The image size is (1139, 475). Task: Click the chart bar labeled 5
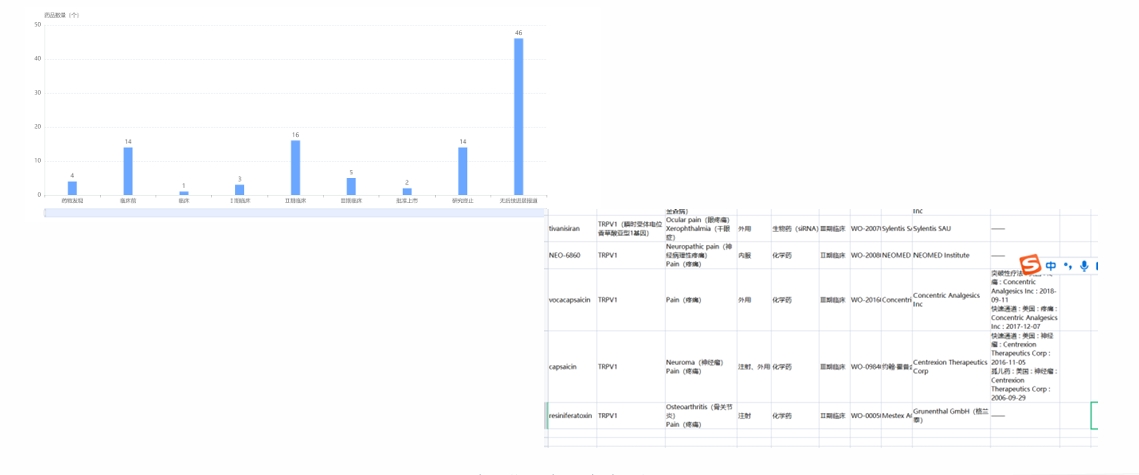pos(351,187)
